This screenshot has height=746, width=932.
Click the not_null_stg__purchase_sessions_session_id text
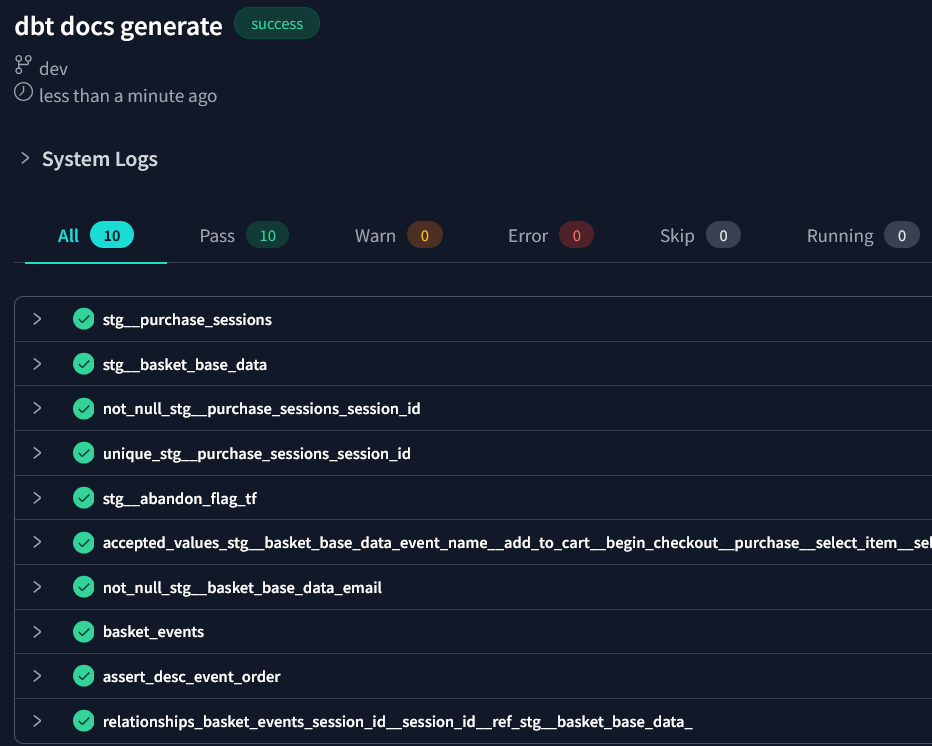[262, 409]
